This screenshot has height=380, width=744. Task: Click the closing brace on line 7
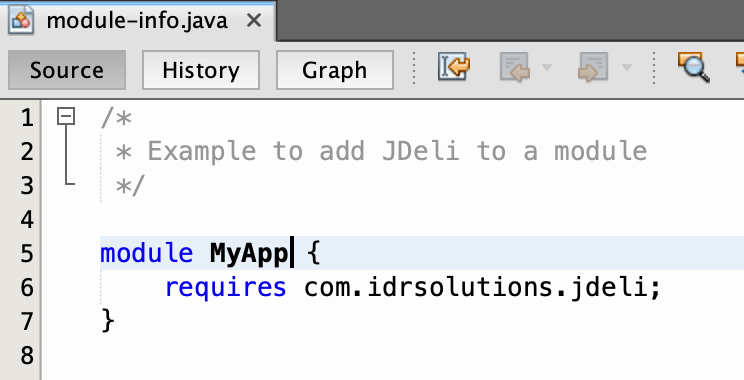[108, 321]
